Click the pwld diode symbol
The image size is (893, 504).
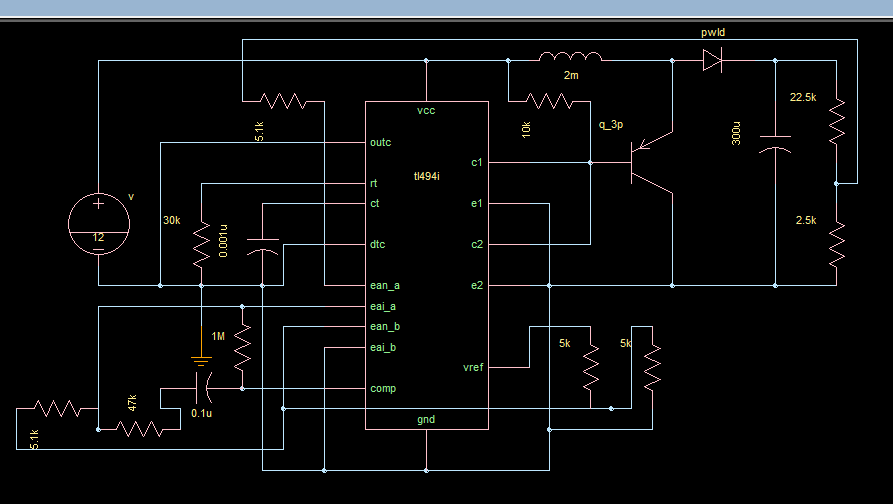tap(712, 60)
